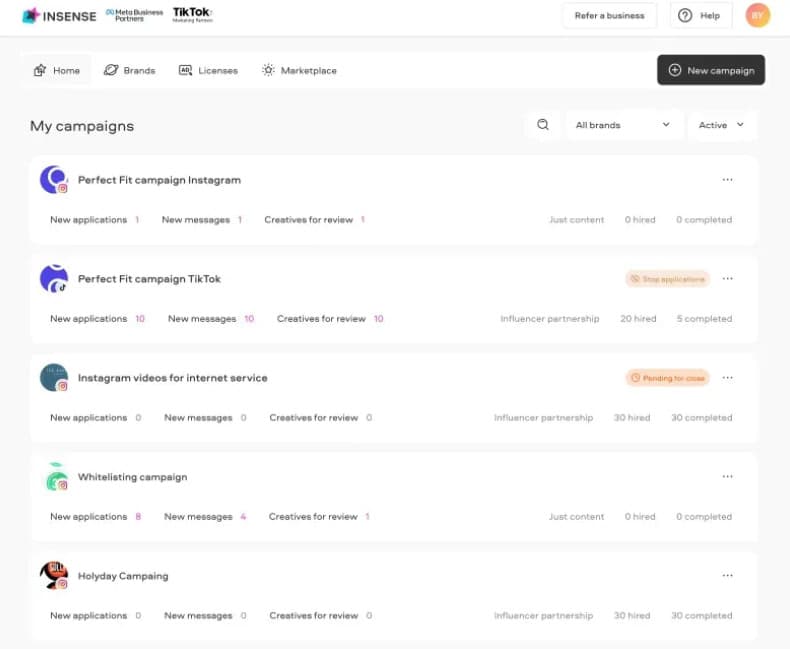Screen dimensions: 790x649
Task: Open the user profile avatar
Action: tap(758, 16)
